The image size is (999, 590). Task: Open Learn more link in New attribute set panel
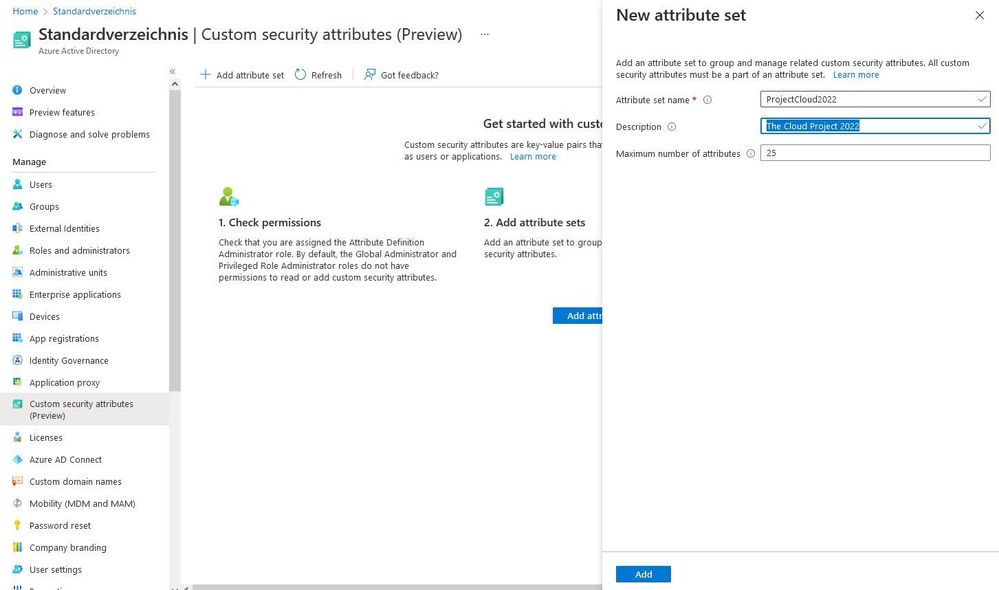(856, 75)
